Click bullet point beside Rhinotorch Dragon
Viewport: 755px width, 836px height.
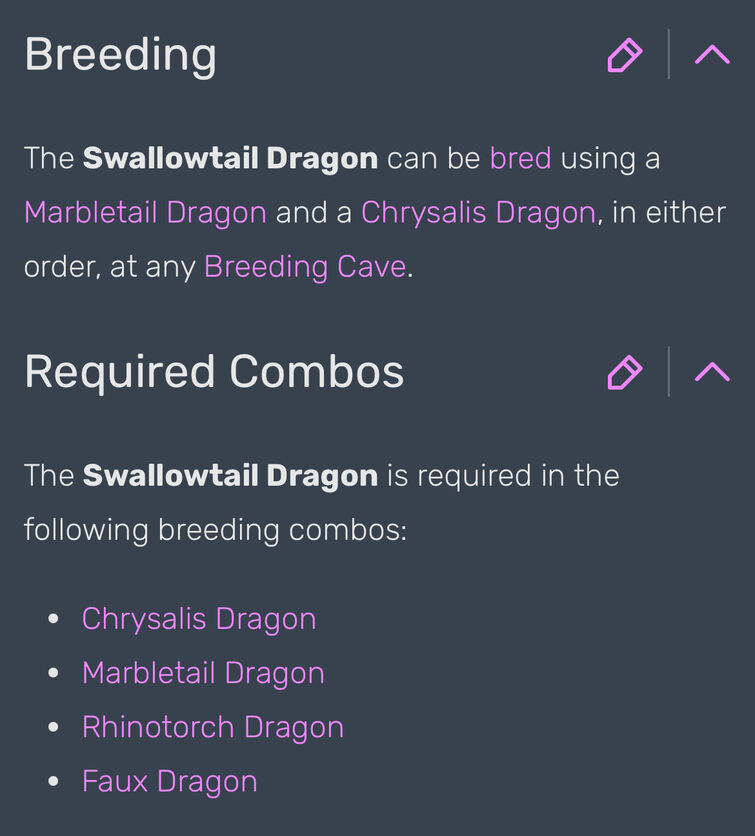pyautogui.click(x=53, y=727)
